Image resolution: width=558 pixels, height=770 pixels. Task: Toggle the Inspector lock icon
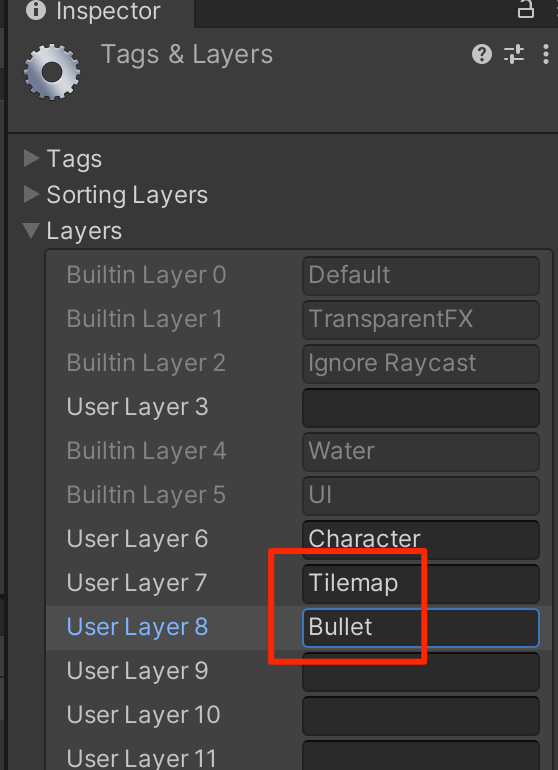click(x=526, y=9)
